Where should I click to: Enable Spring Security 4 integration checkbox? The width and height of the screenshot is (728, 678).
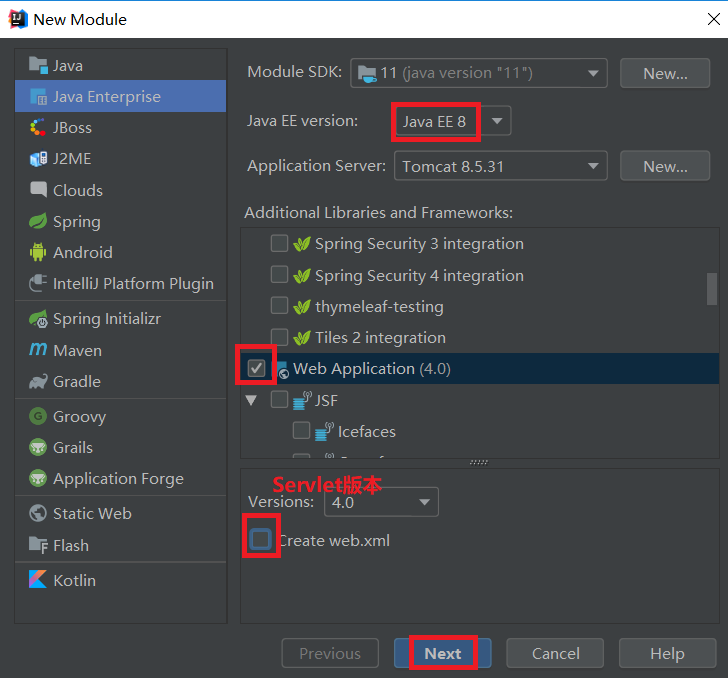pyautogui.click(x=279, y=274)
